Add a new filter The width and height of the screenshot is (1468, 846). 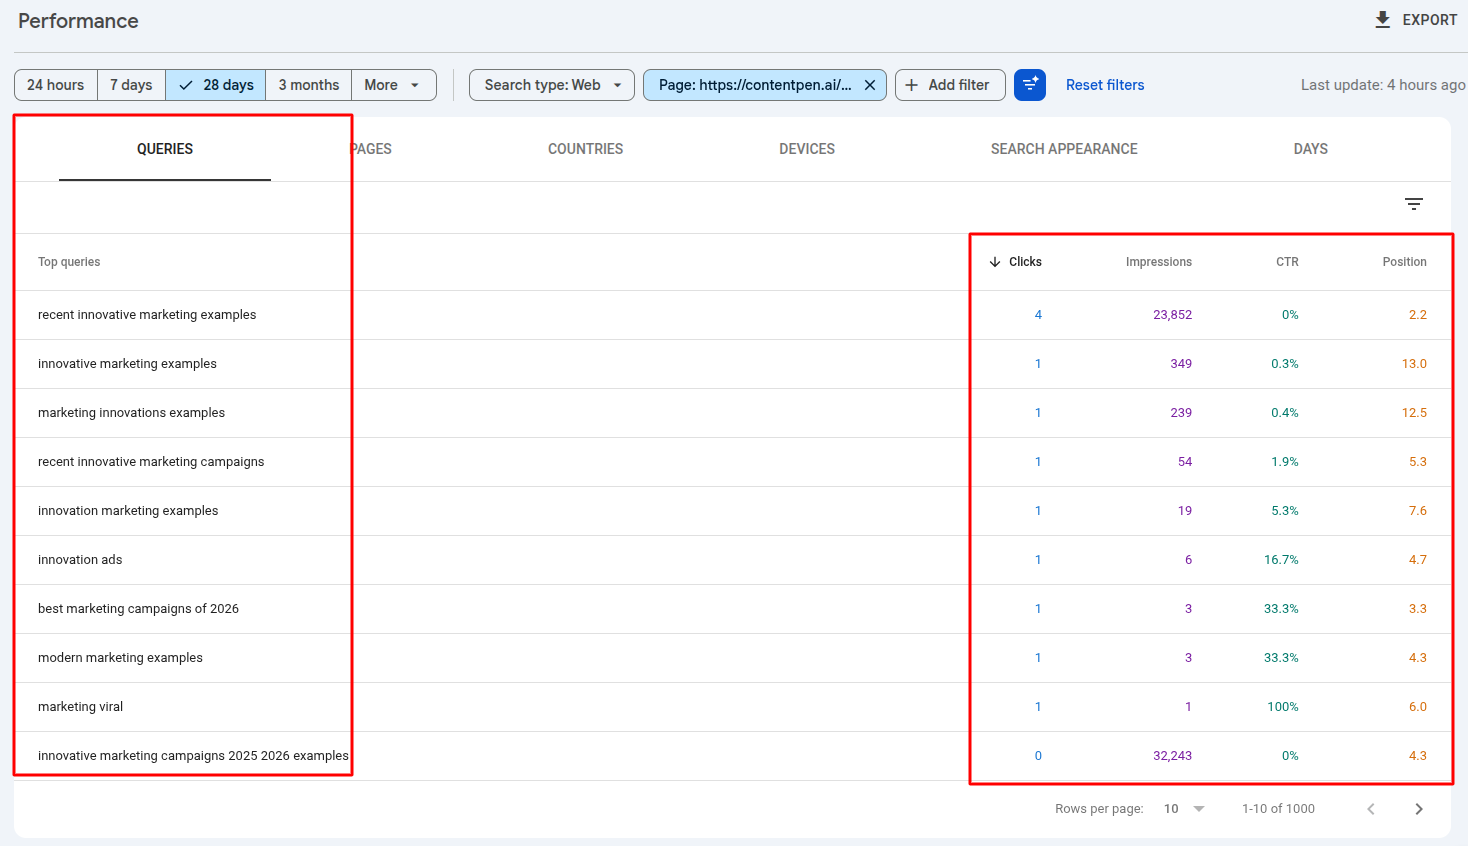click(949, 85)
